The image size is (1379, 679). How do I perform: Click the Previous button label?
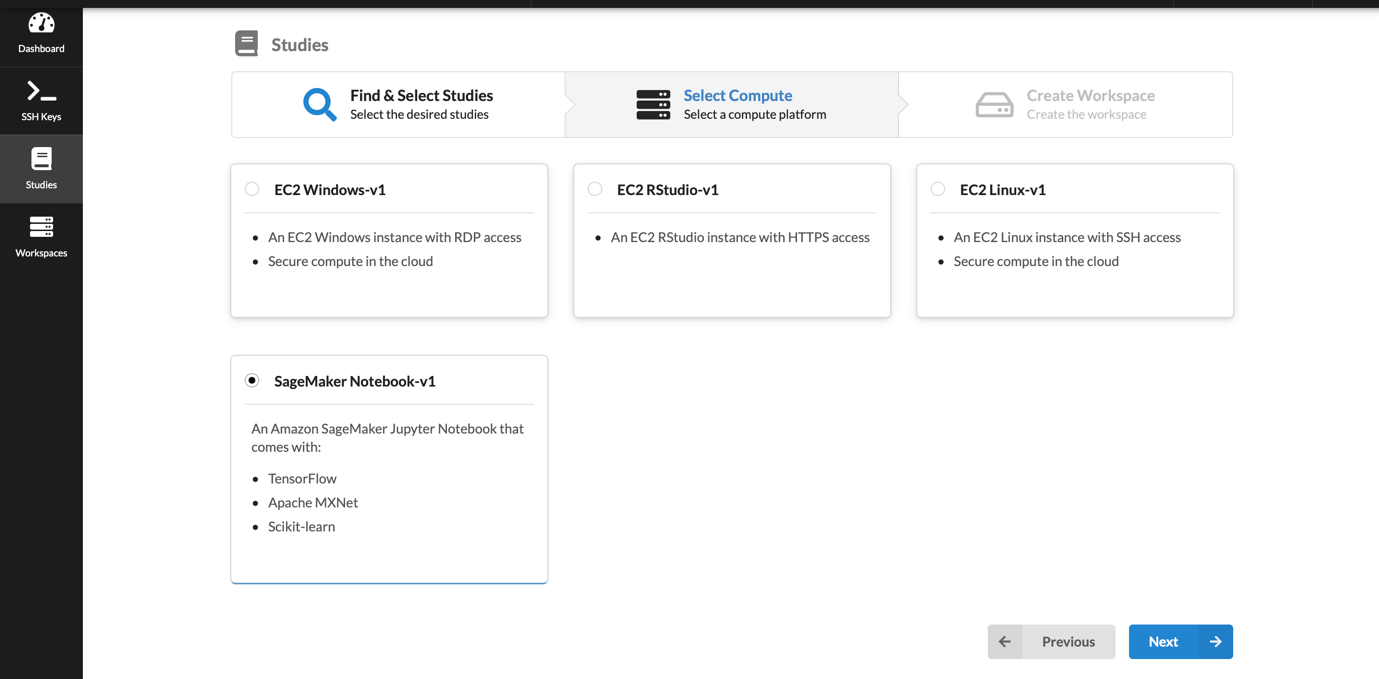[1068, 642]
